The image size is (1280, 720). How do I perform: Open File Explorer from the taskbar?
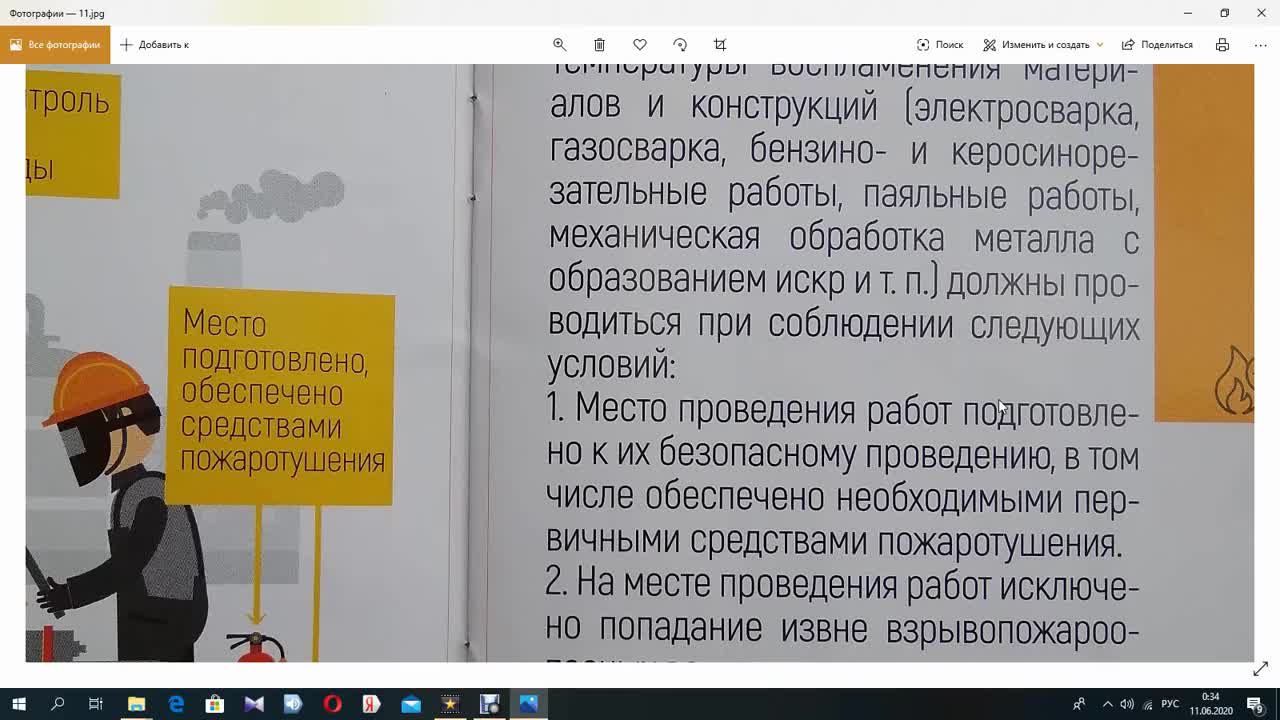click(x=136, y=704)
